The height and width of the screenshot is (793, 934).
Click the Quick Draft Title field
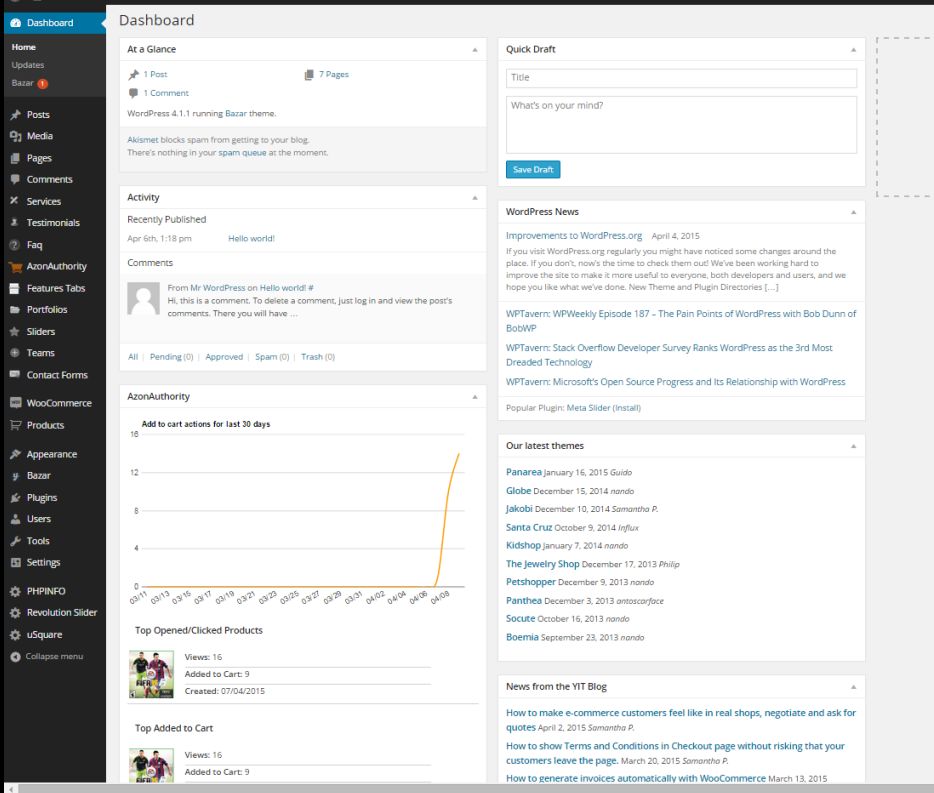(x=681, y=78)
